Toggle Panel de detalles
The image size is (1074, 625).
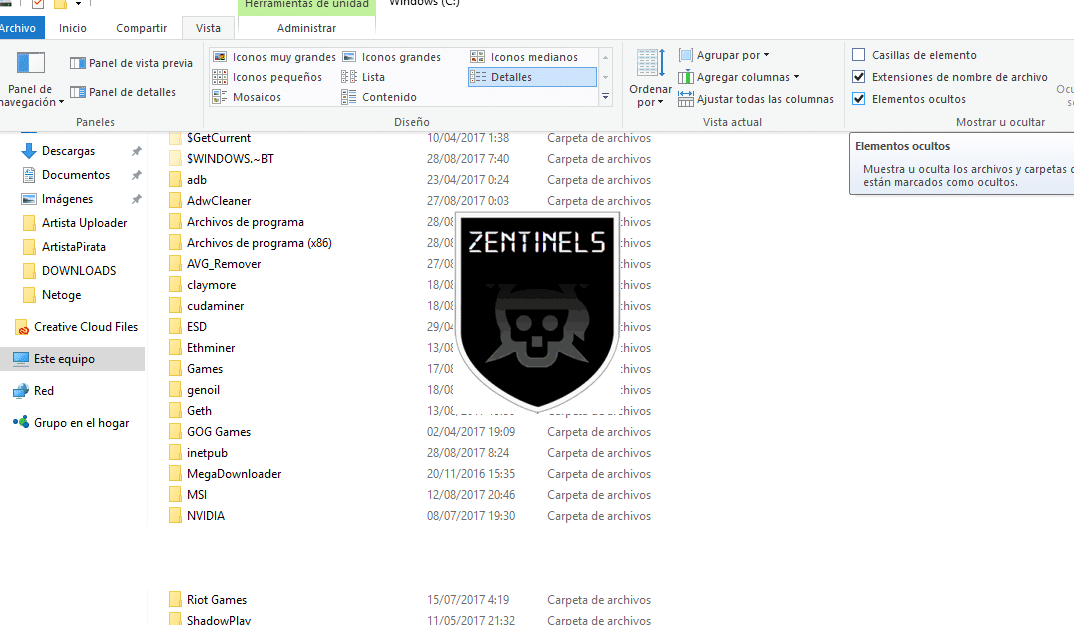[123, 92]
